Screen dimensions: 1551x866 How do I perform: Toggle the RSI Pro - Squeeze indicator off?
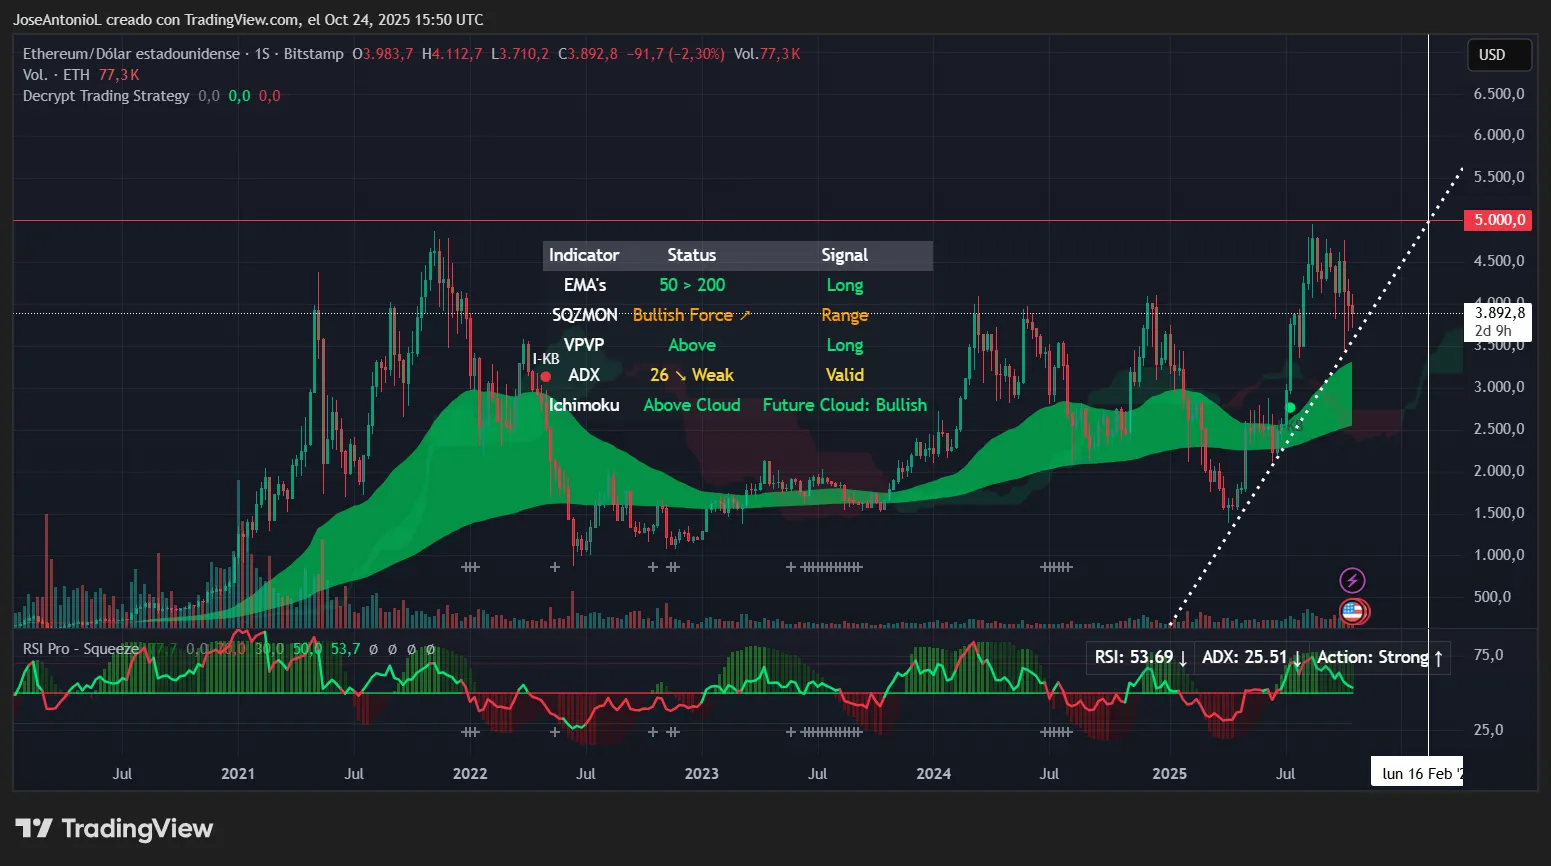click(80, 648)
